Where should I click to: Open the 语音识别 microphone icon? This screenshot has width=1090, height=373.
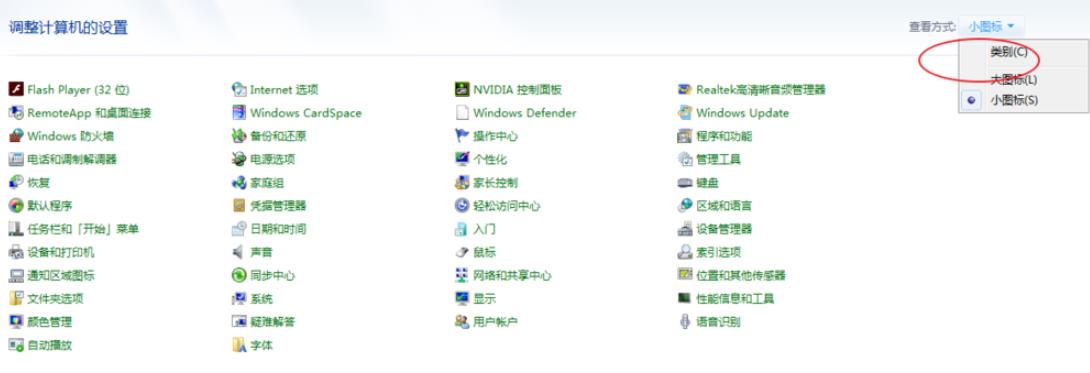click(x=685, y=322)
